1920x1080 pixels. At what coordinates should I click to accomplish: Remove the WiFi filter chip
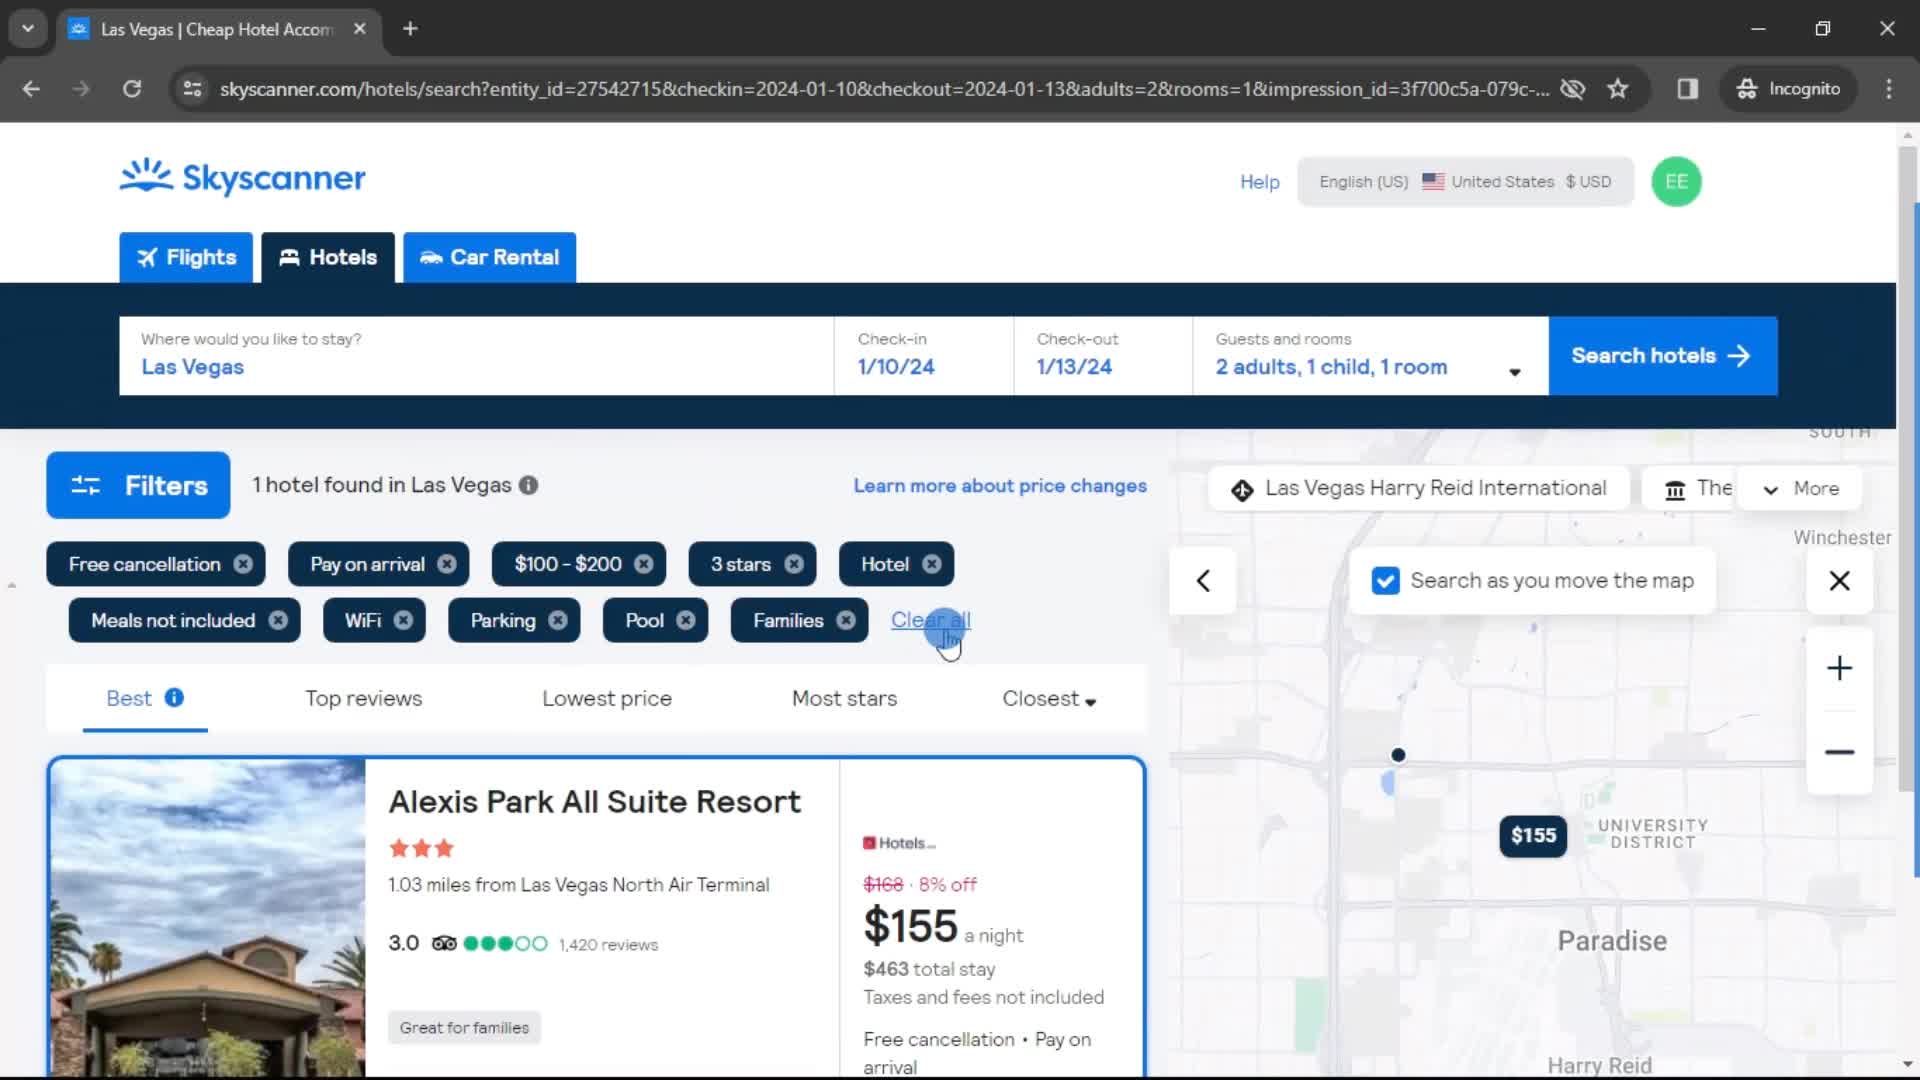point(403,620)
